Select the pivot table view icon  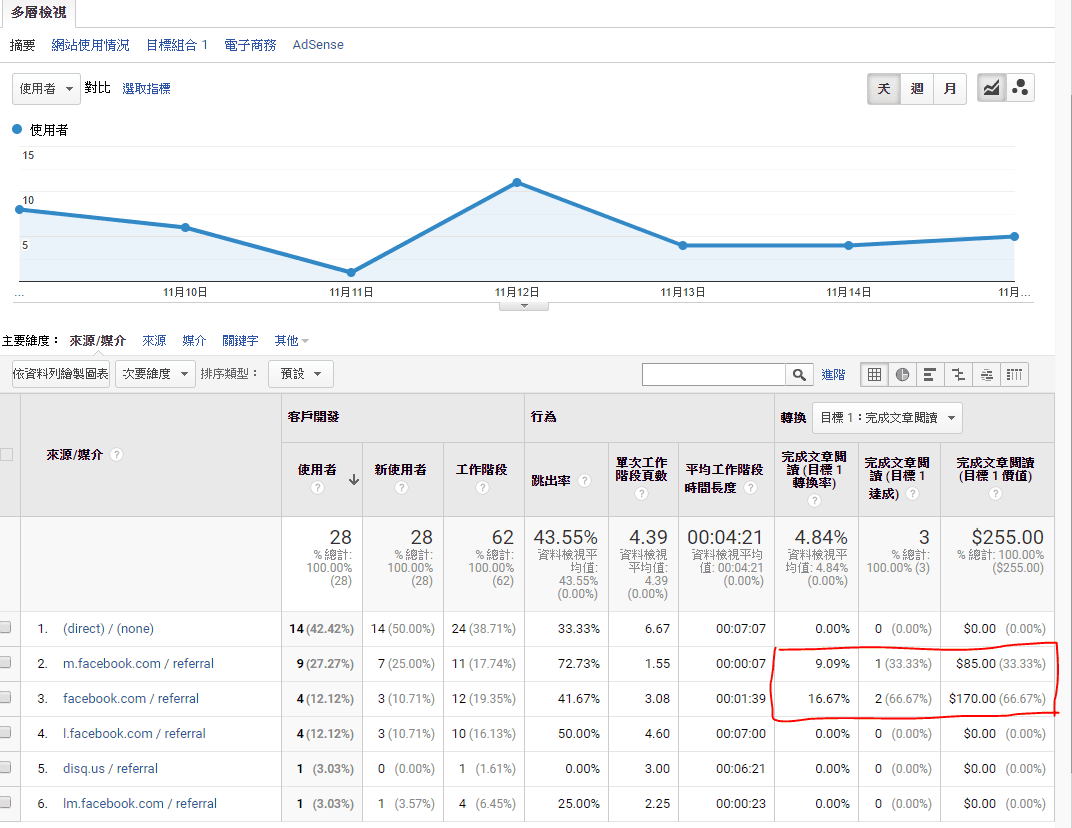click(x=1014, y=375)
